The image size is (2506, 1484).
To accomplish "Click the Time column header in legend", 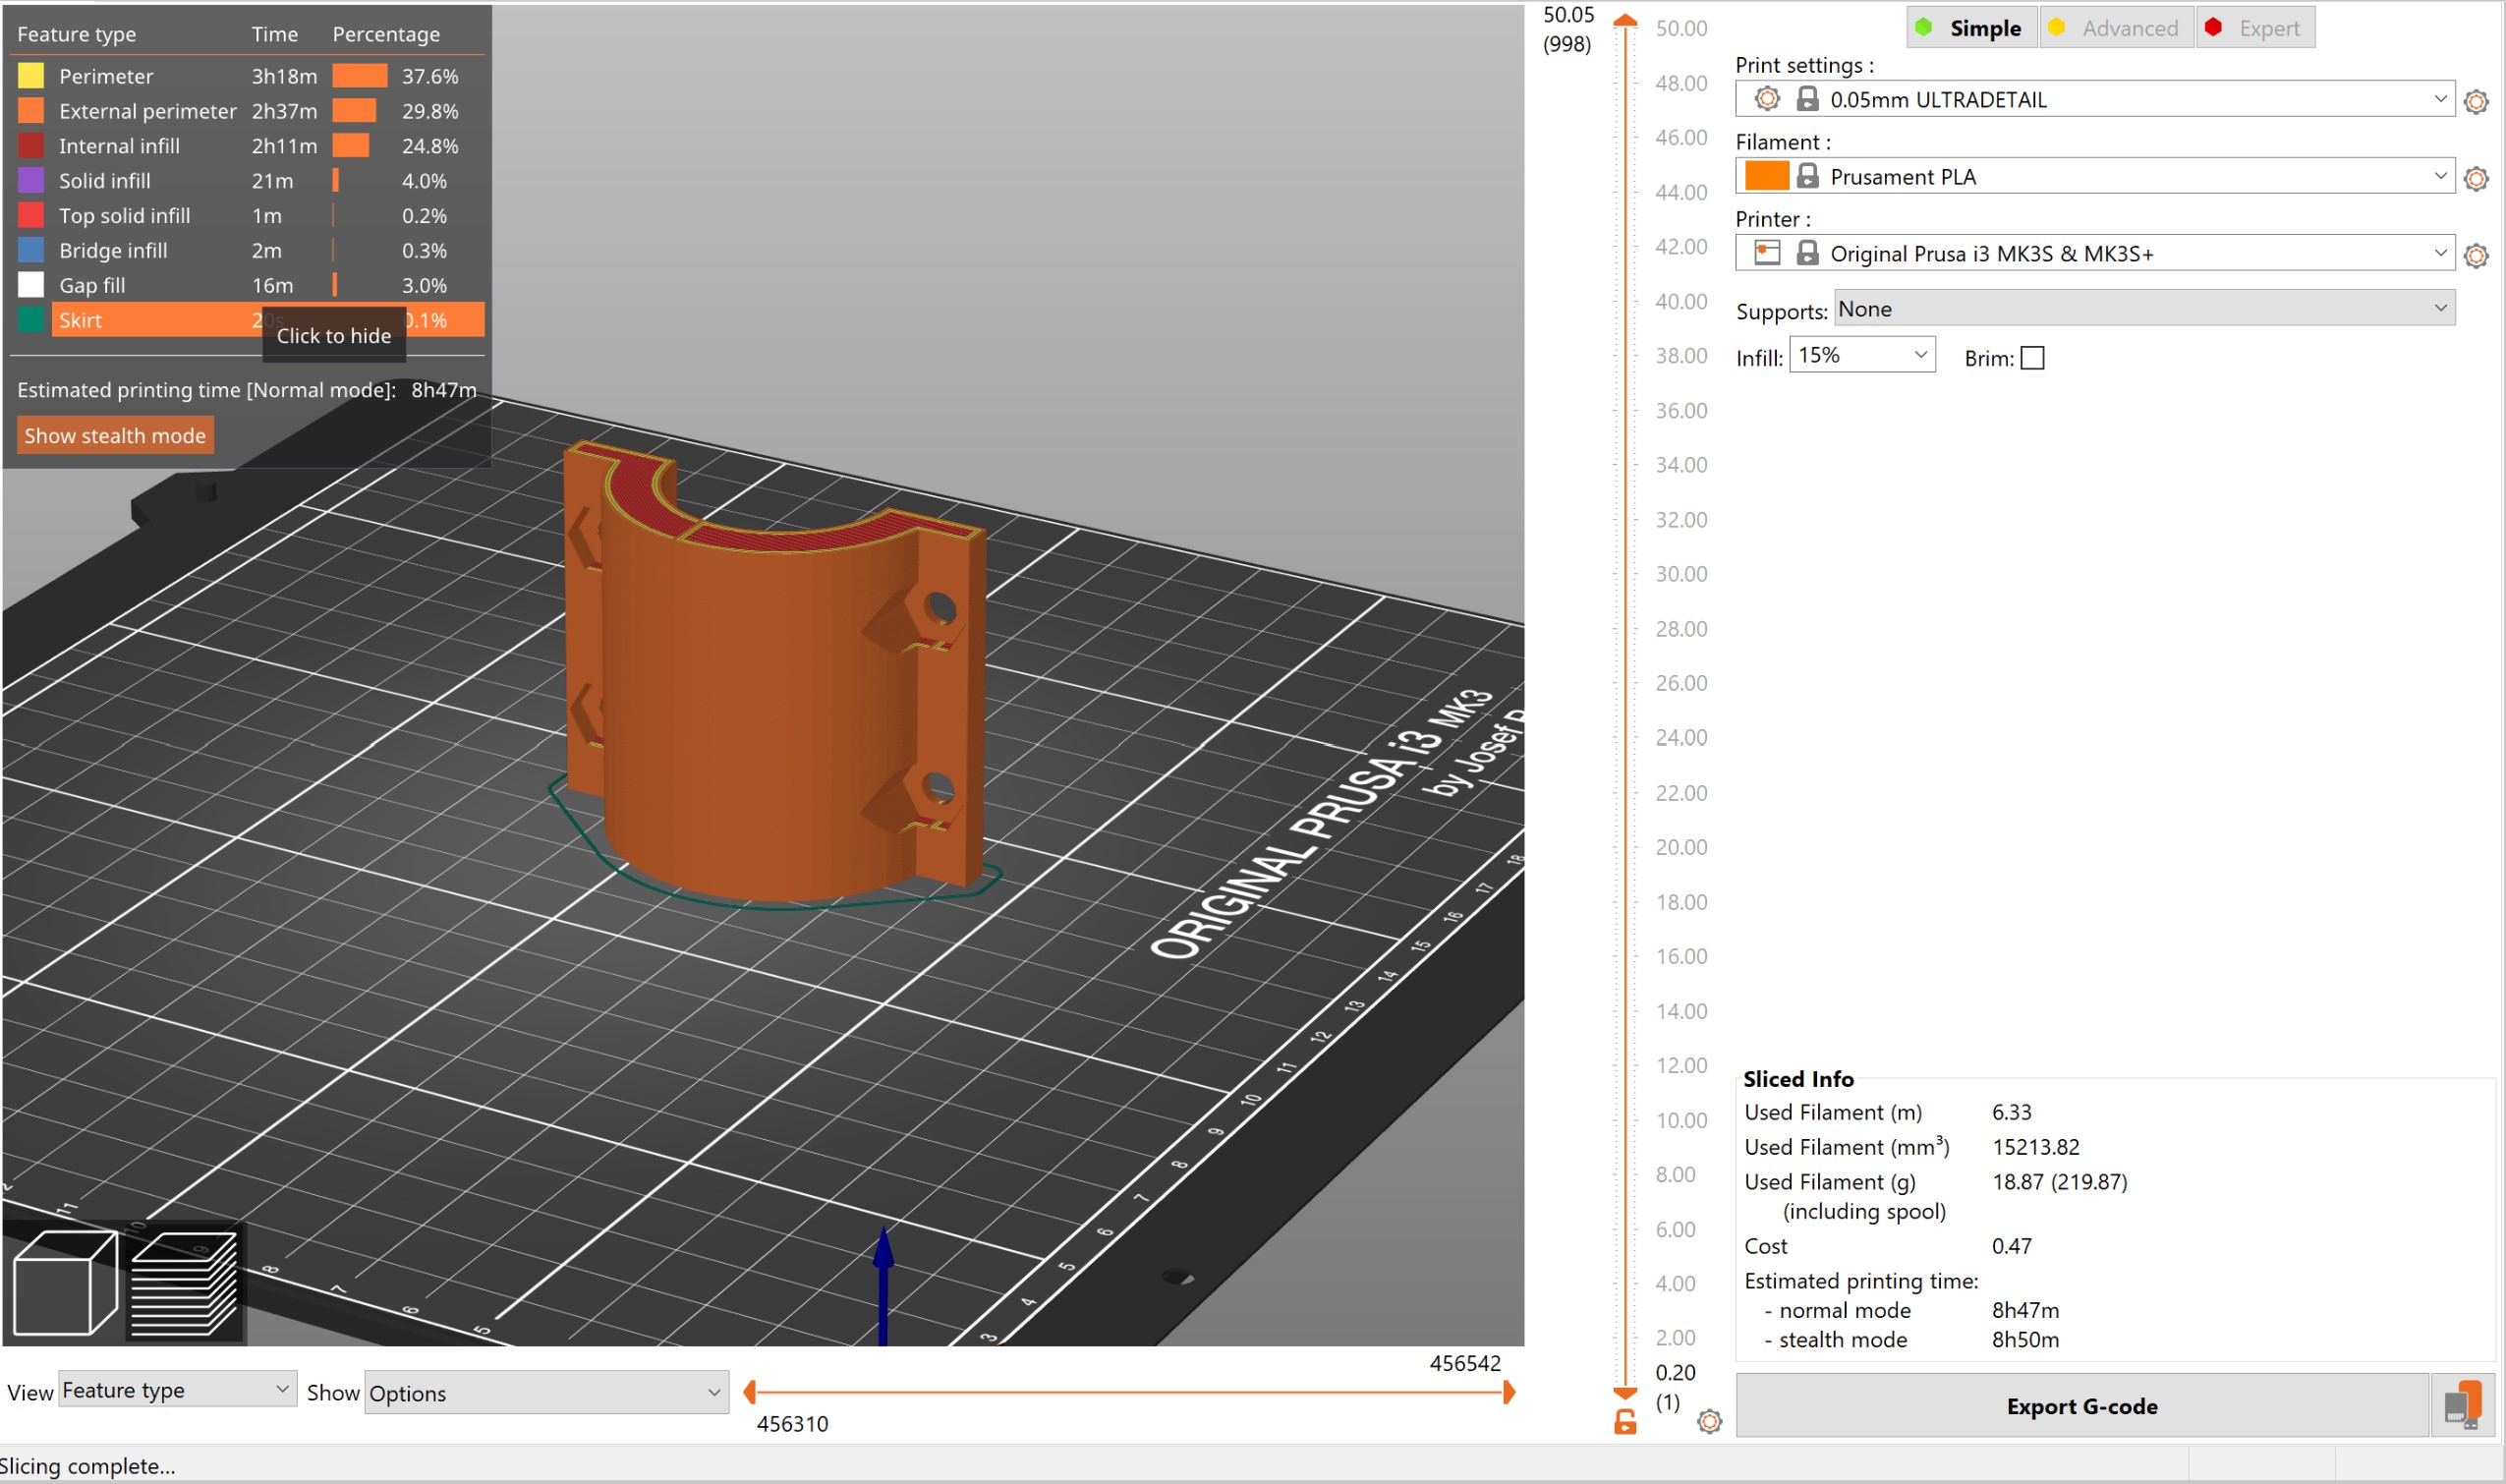I will click(274, 34).
